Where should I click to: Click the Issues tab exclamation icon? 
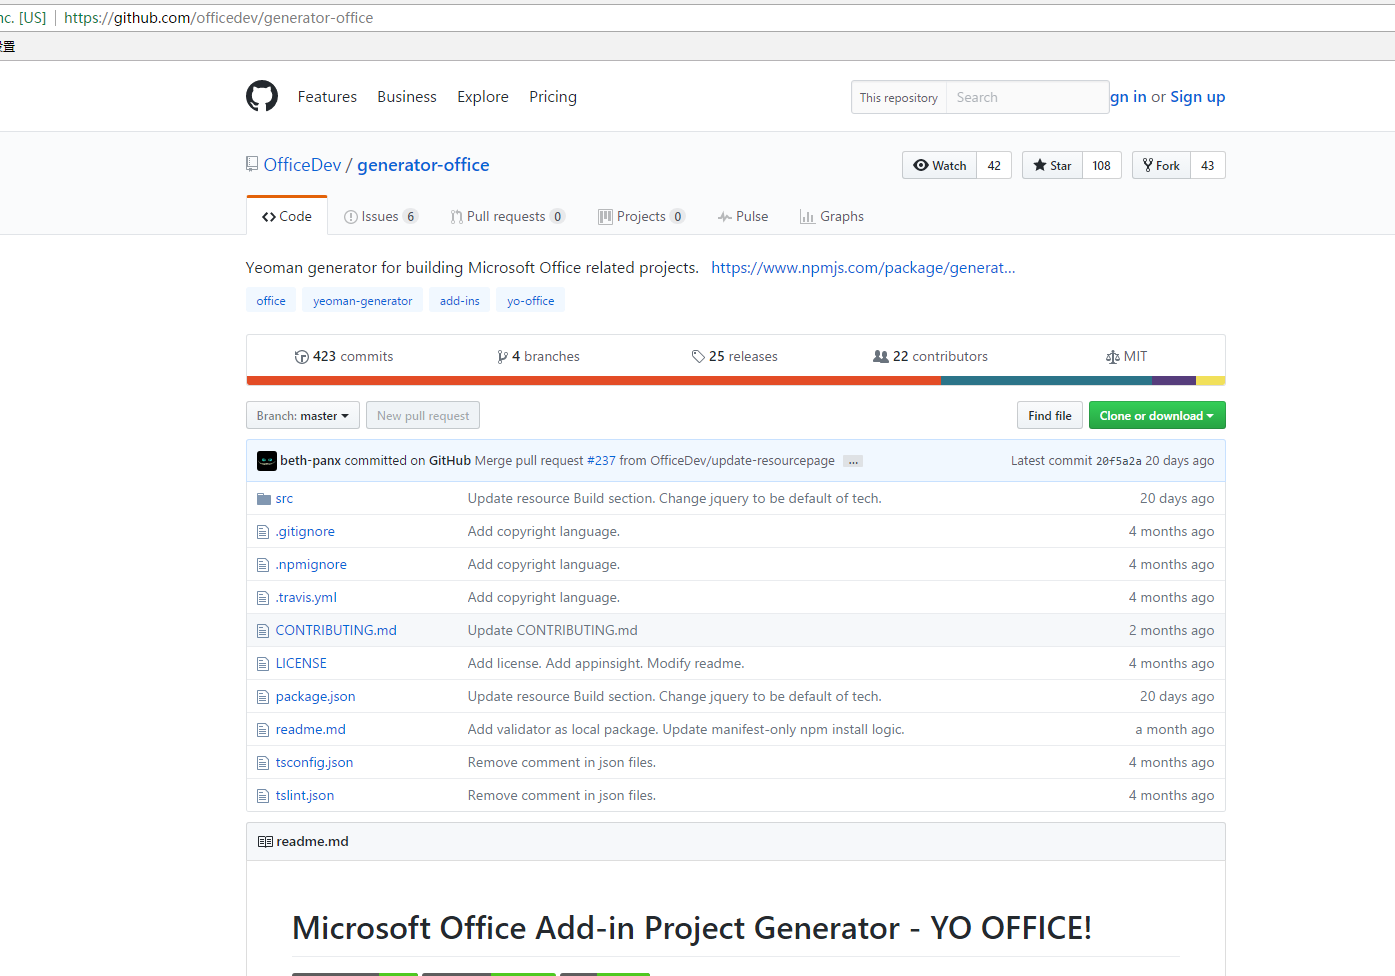(x=350, y=217)
